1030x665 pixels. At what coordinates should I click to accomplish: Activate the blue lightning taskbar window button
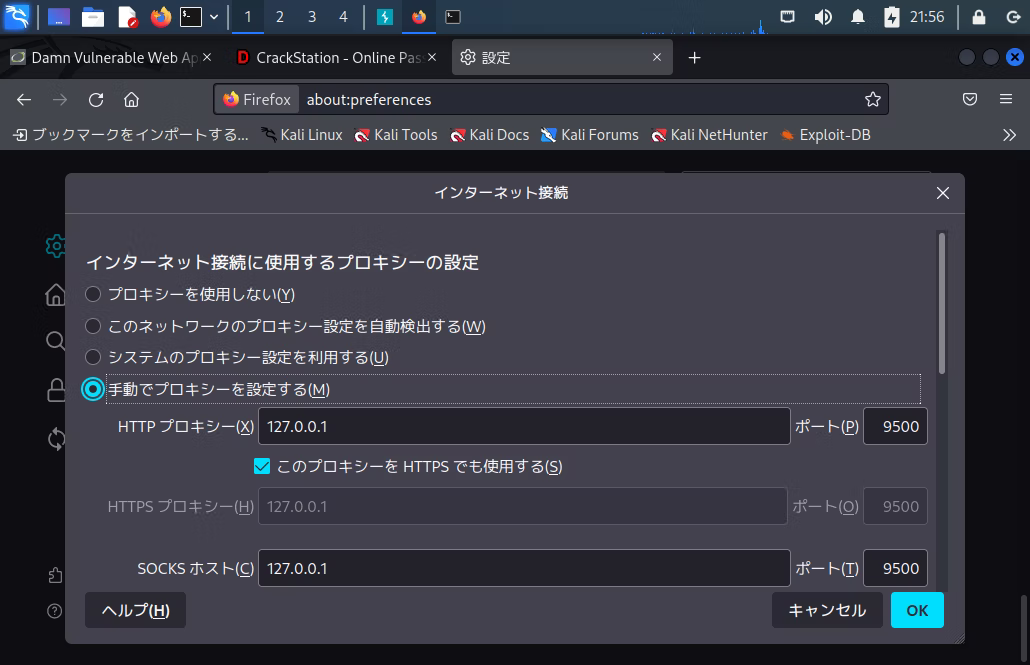pos(385,16)
